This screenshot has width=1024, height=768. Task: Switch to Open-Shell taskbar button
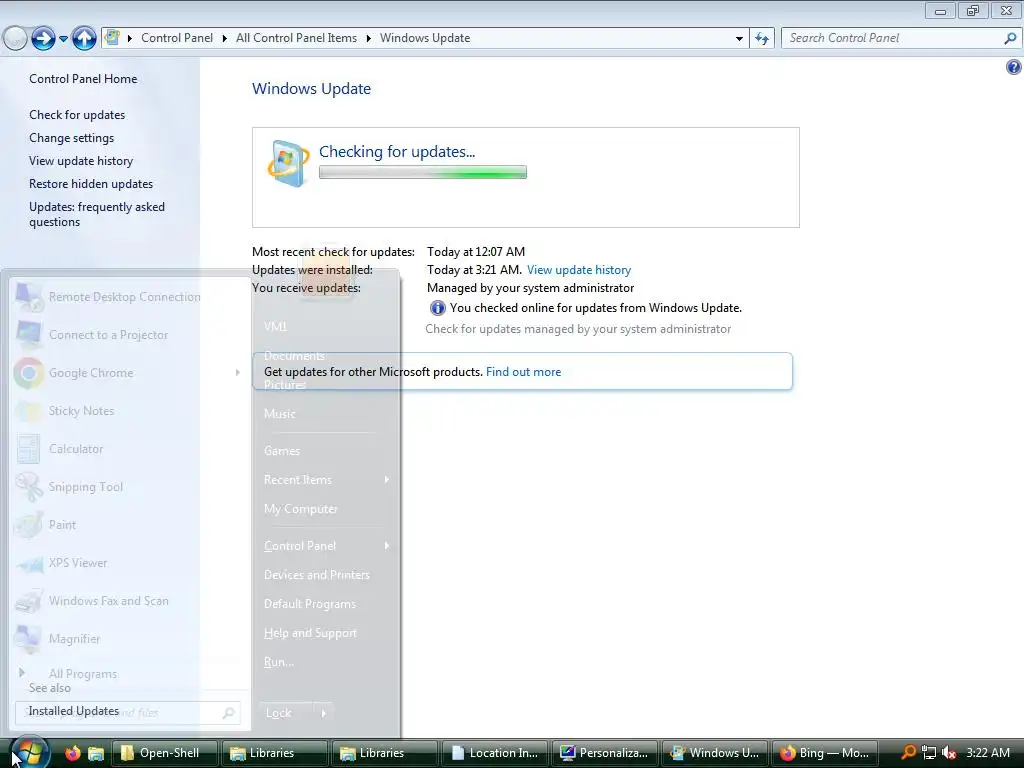click(164, 753)
